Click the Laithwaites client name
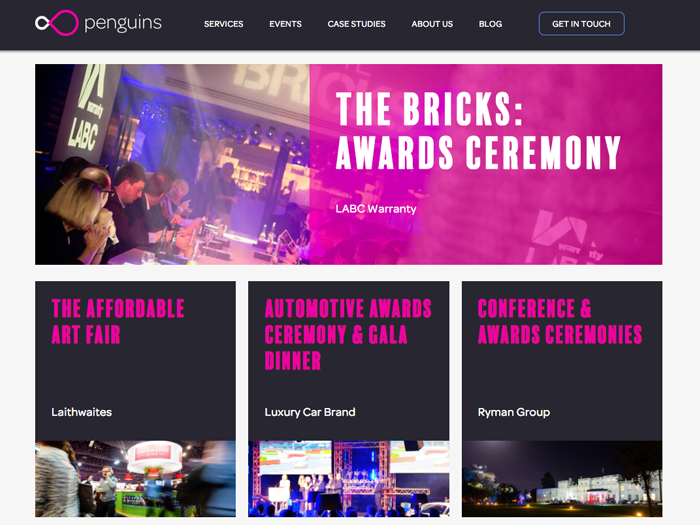700x525 pixels. pyautogui.click(x=82, y=412)
